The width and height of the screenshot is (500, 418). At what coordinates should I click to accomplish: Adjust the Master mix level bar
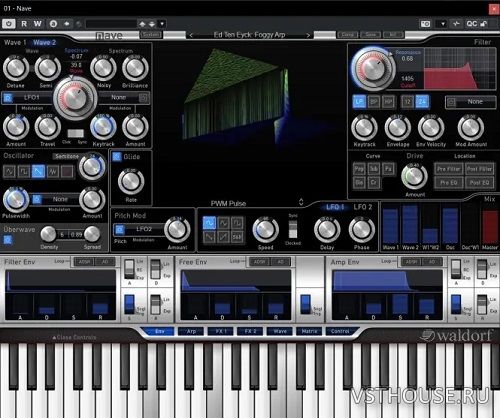[490, 225]
